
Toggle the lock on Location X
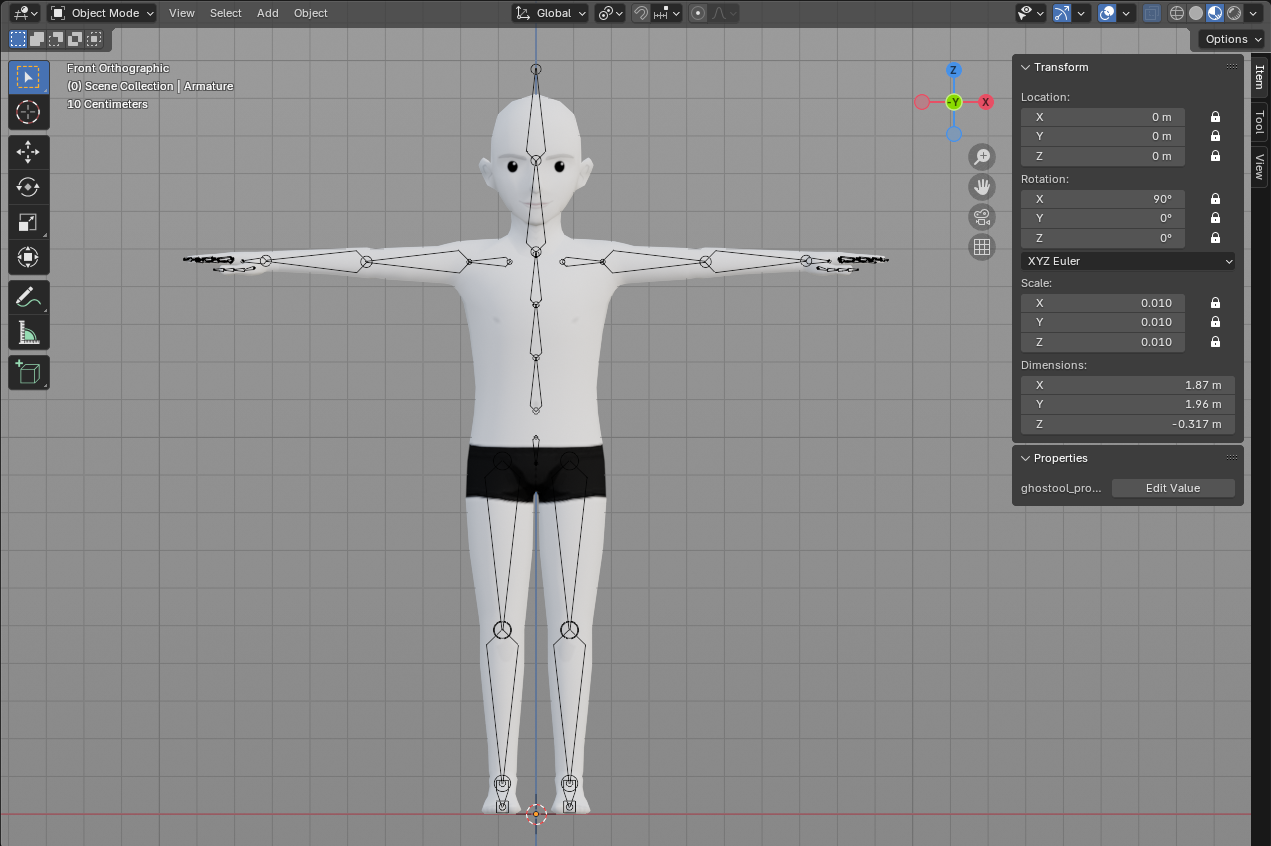1215,117
